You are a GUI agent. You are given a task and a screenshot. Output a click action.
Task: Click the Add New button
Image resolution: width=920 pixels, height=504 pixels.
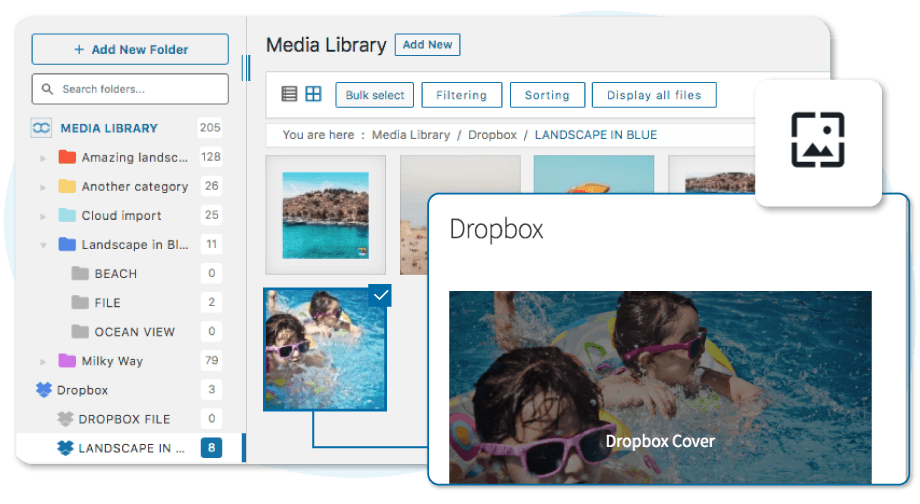coord(428,45)
